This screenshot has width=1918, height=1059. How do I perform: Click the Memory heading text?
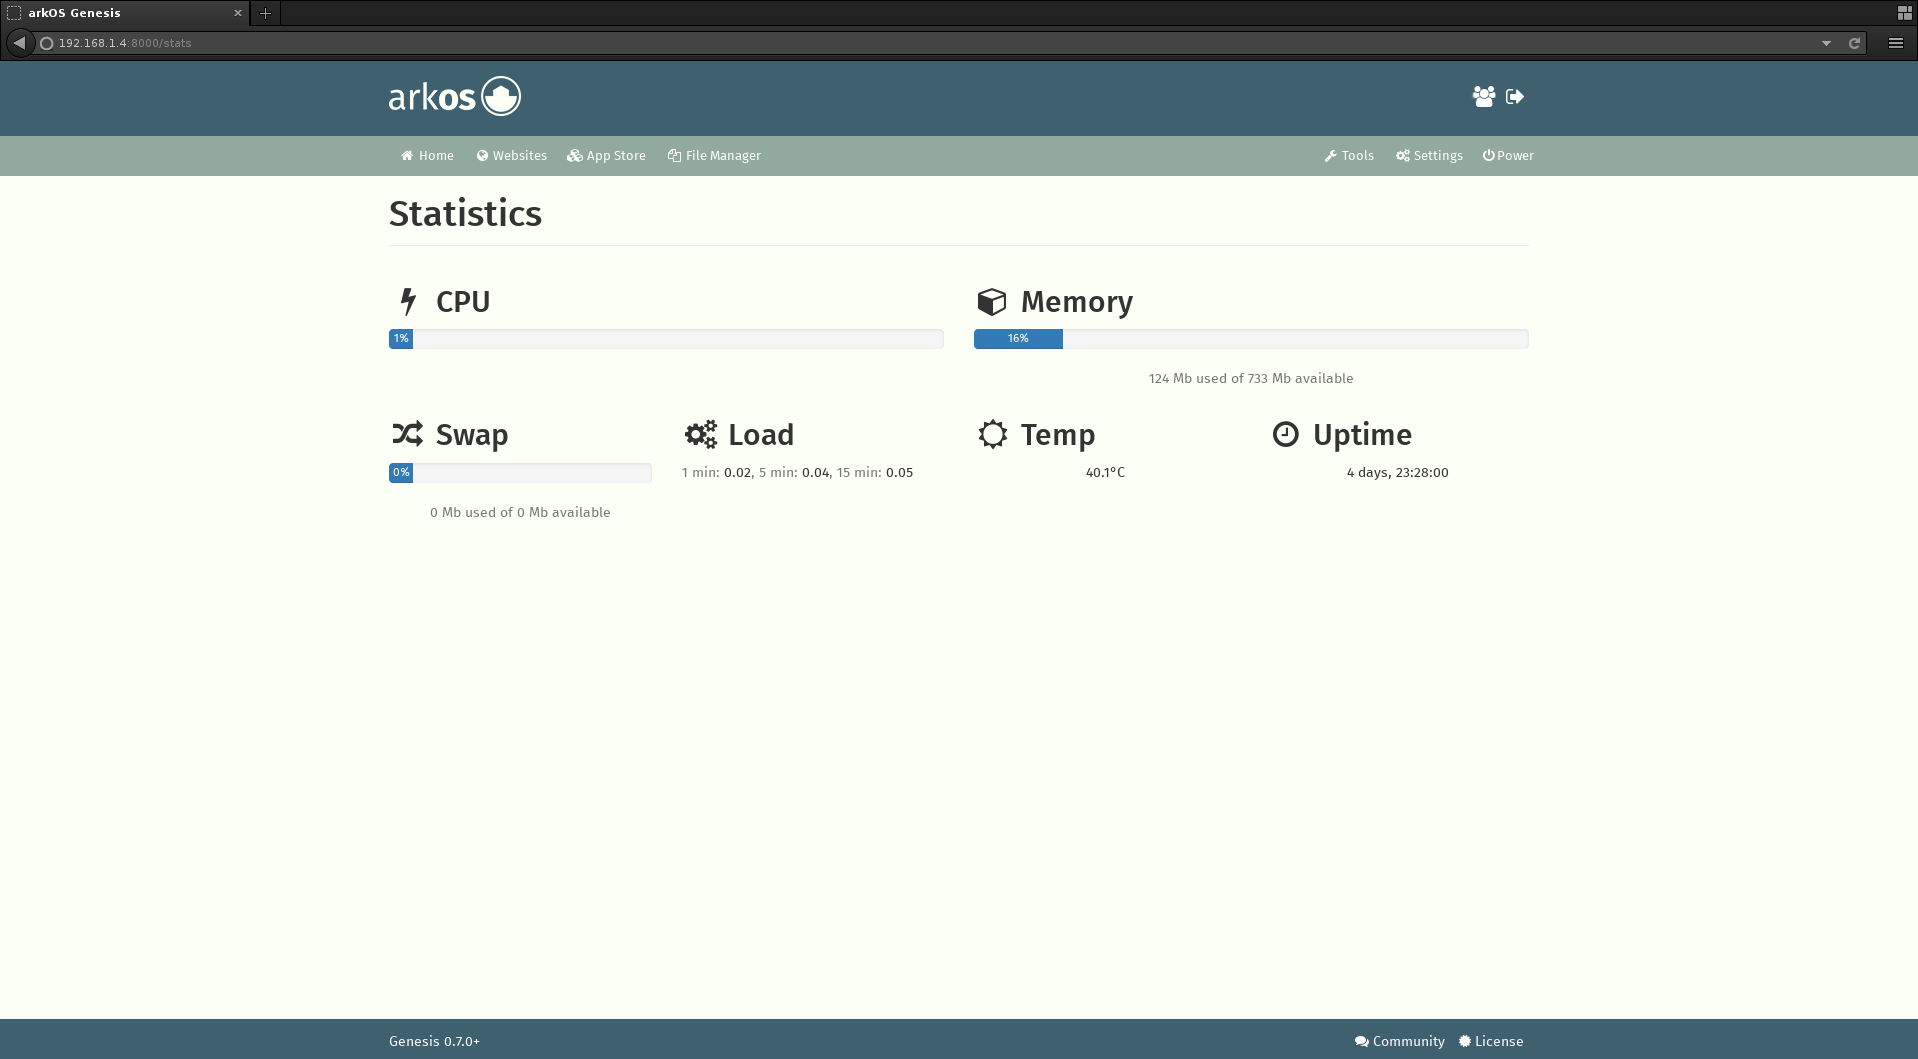point(1077,302)
